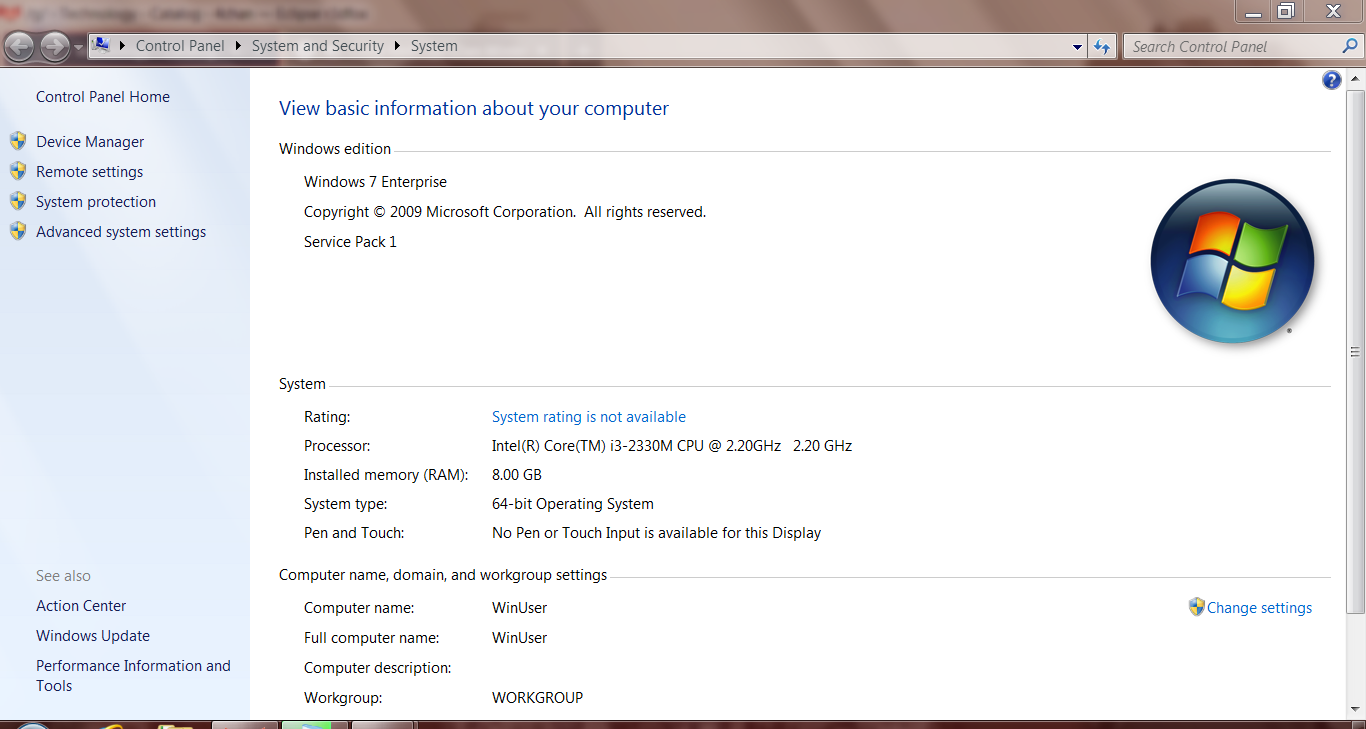Image resolution: width=1366 pixels, height=729 pixels.
Task: Open Windows Update link
Action: tap(93, 636)
